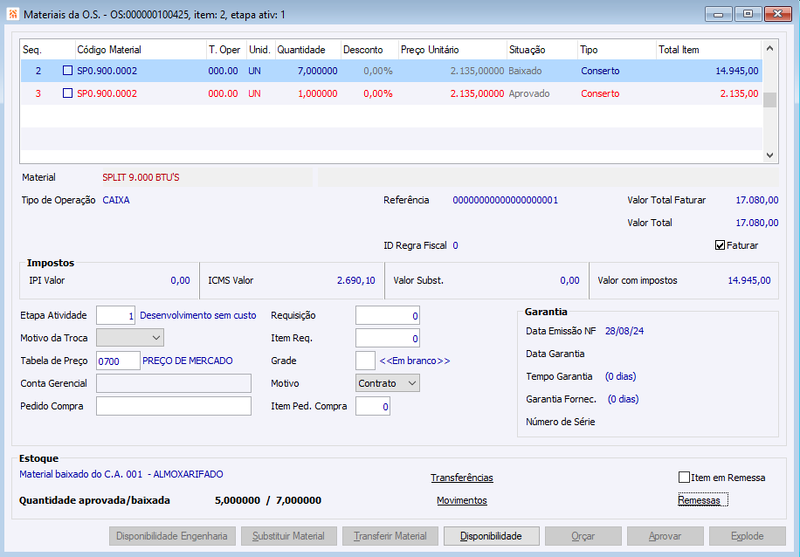Select the row with total 14.945,00
800x557 pixels.
(391, 70)
